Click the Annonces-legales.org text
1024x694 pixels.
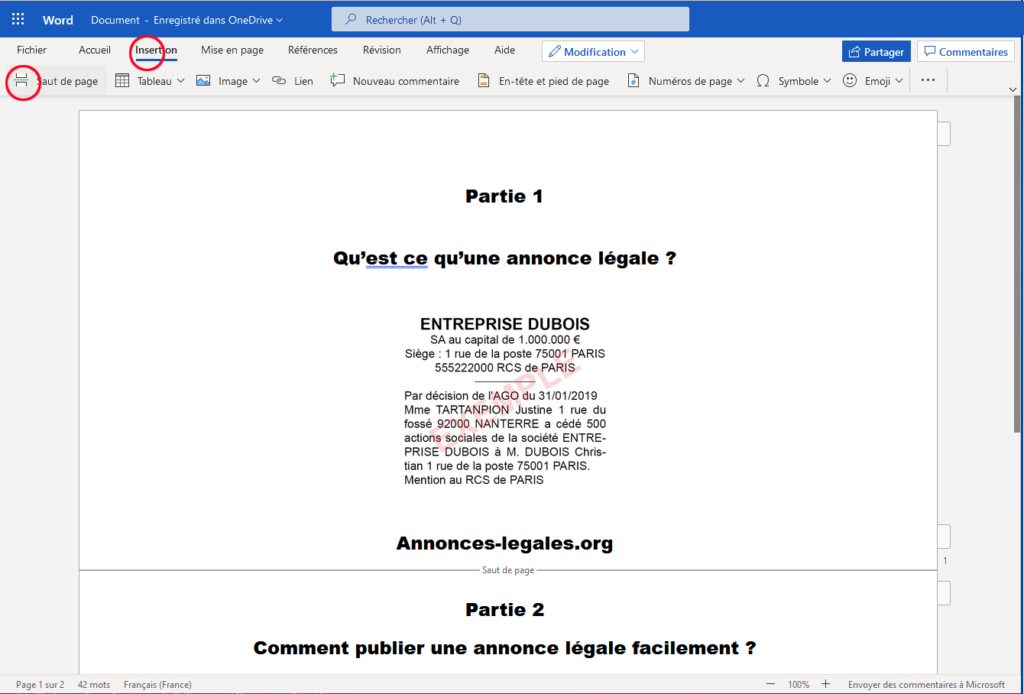pyautogui.click(x=504, y=543)
